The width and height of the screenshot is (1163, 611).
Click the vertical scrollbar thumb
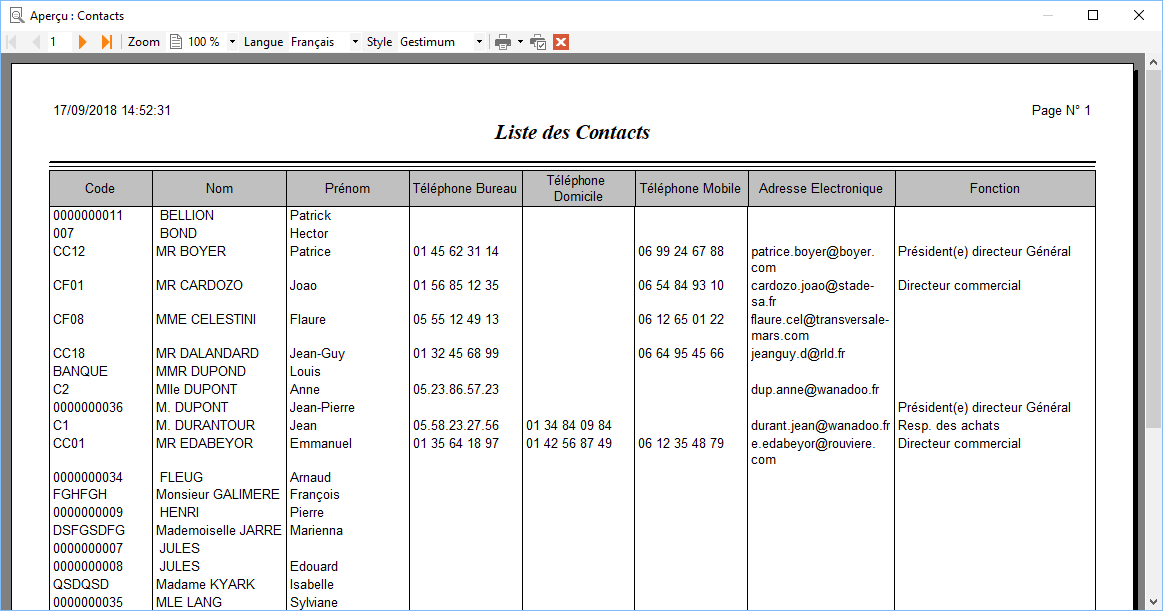click(x=1153, y=248)
